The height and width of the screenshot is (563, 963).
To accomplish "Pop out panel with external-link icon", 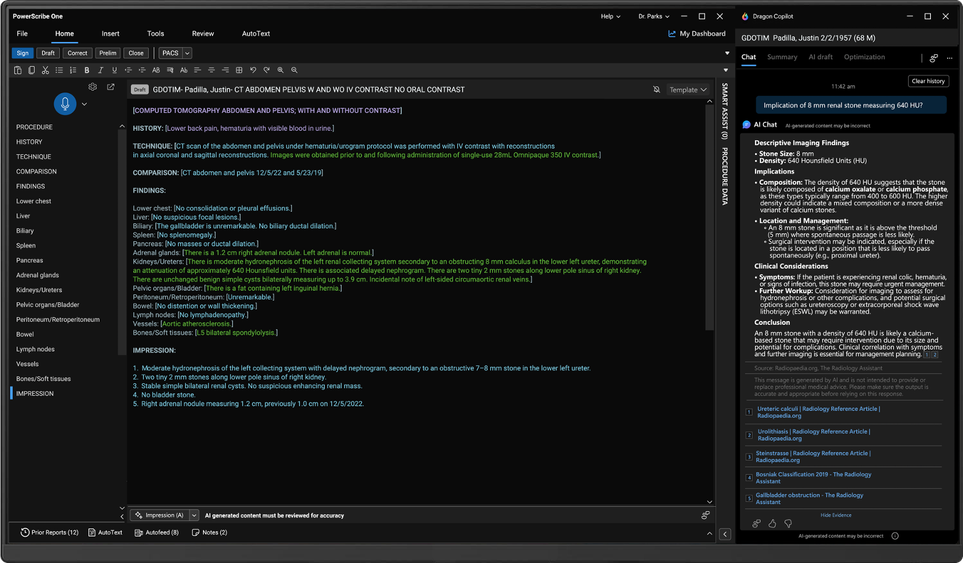I will (x=110, y=87).
